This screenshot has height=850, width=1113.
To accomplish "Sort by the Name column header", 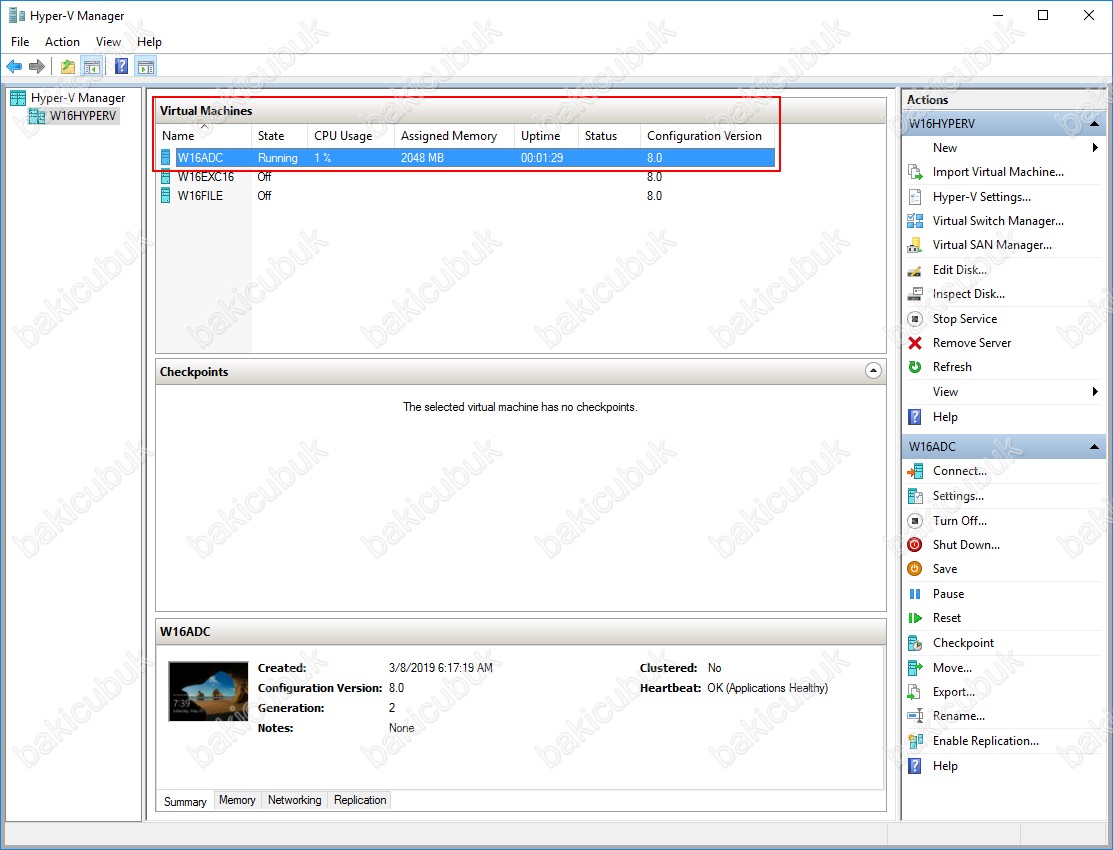I will [x=204, y=136].
